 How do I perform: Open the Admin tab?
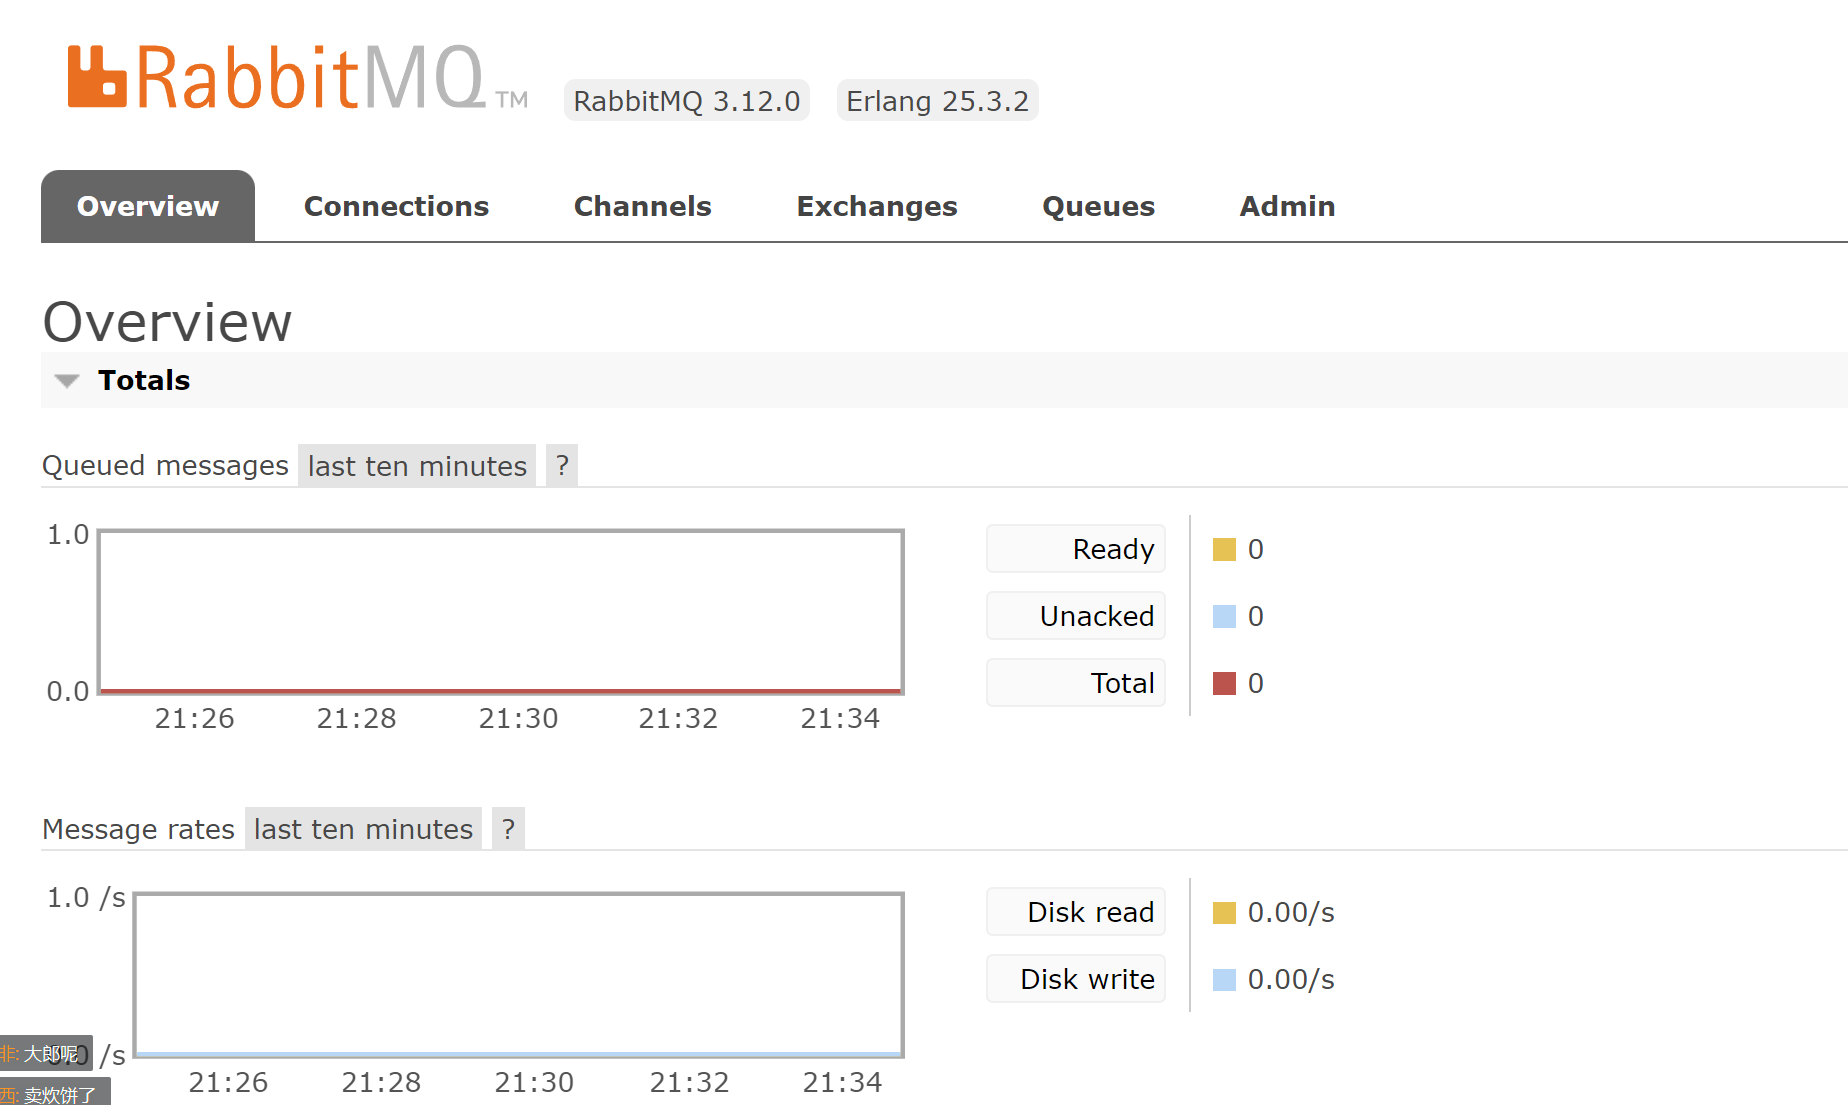coord(1287,206)
